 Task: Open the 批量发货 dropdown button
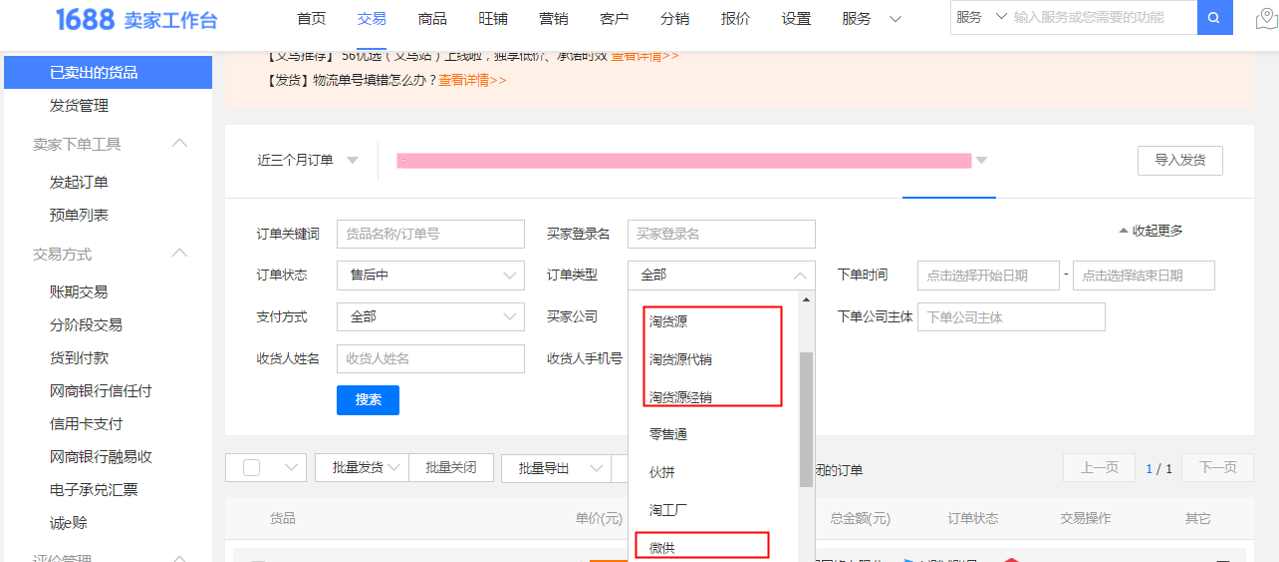point(362,467)
